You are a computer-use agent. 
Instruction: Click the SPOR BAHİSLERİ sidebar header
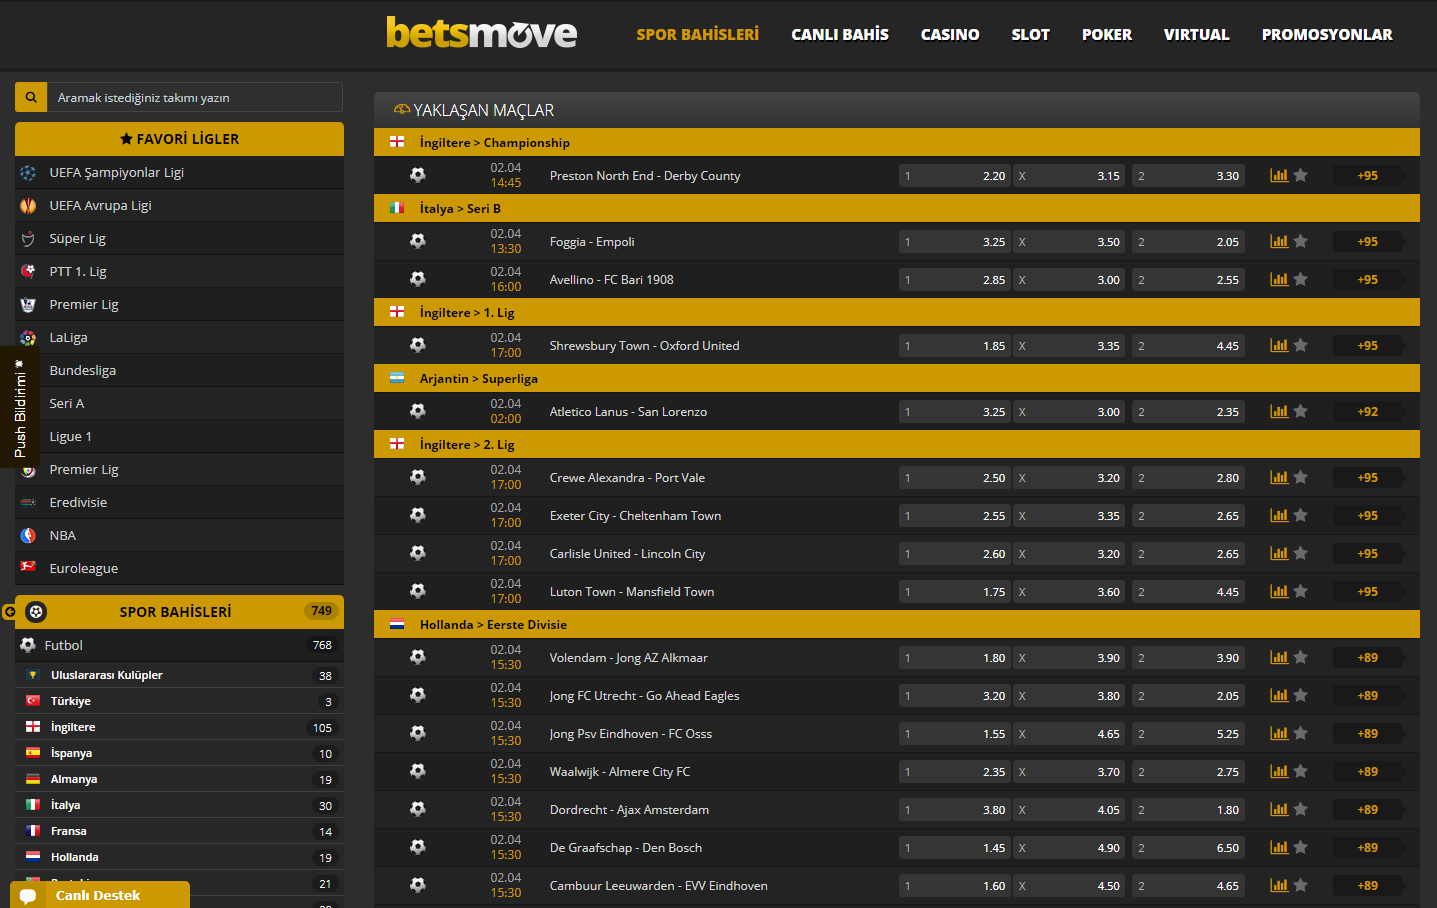coord(179,612)
